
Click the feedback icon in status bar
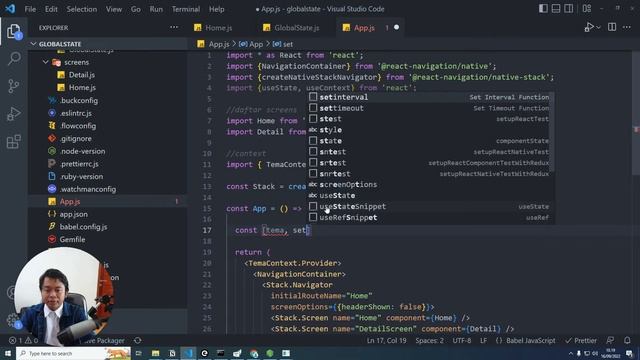click(x=610, y=340)
